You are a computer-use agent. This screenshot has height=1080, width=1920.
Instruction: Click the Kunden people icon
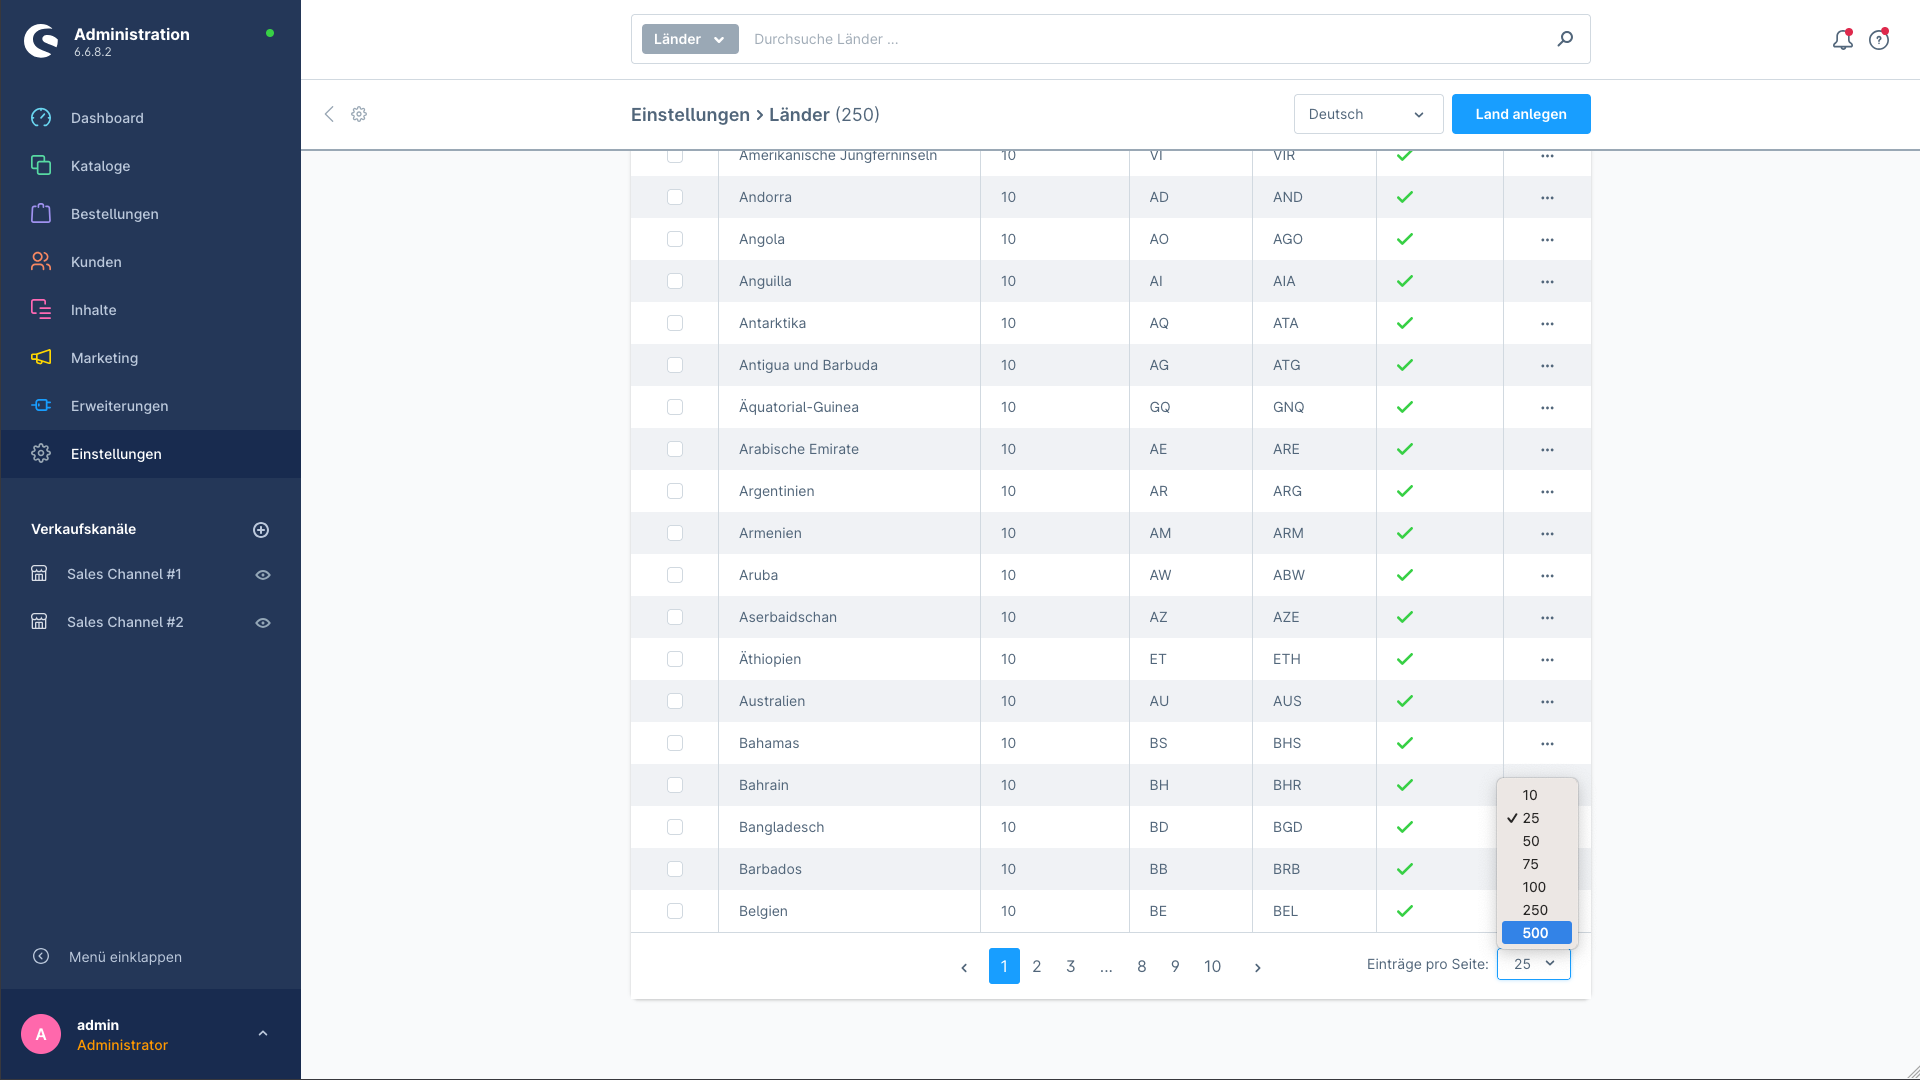tap(41, 262)
